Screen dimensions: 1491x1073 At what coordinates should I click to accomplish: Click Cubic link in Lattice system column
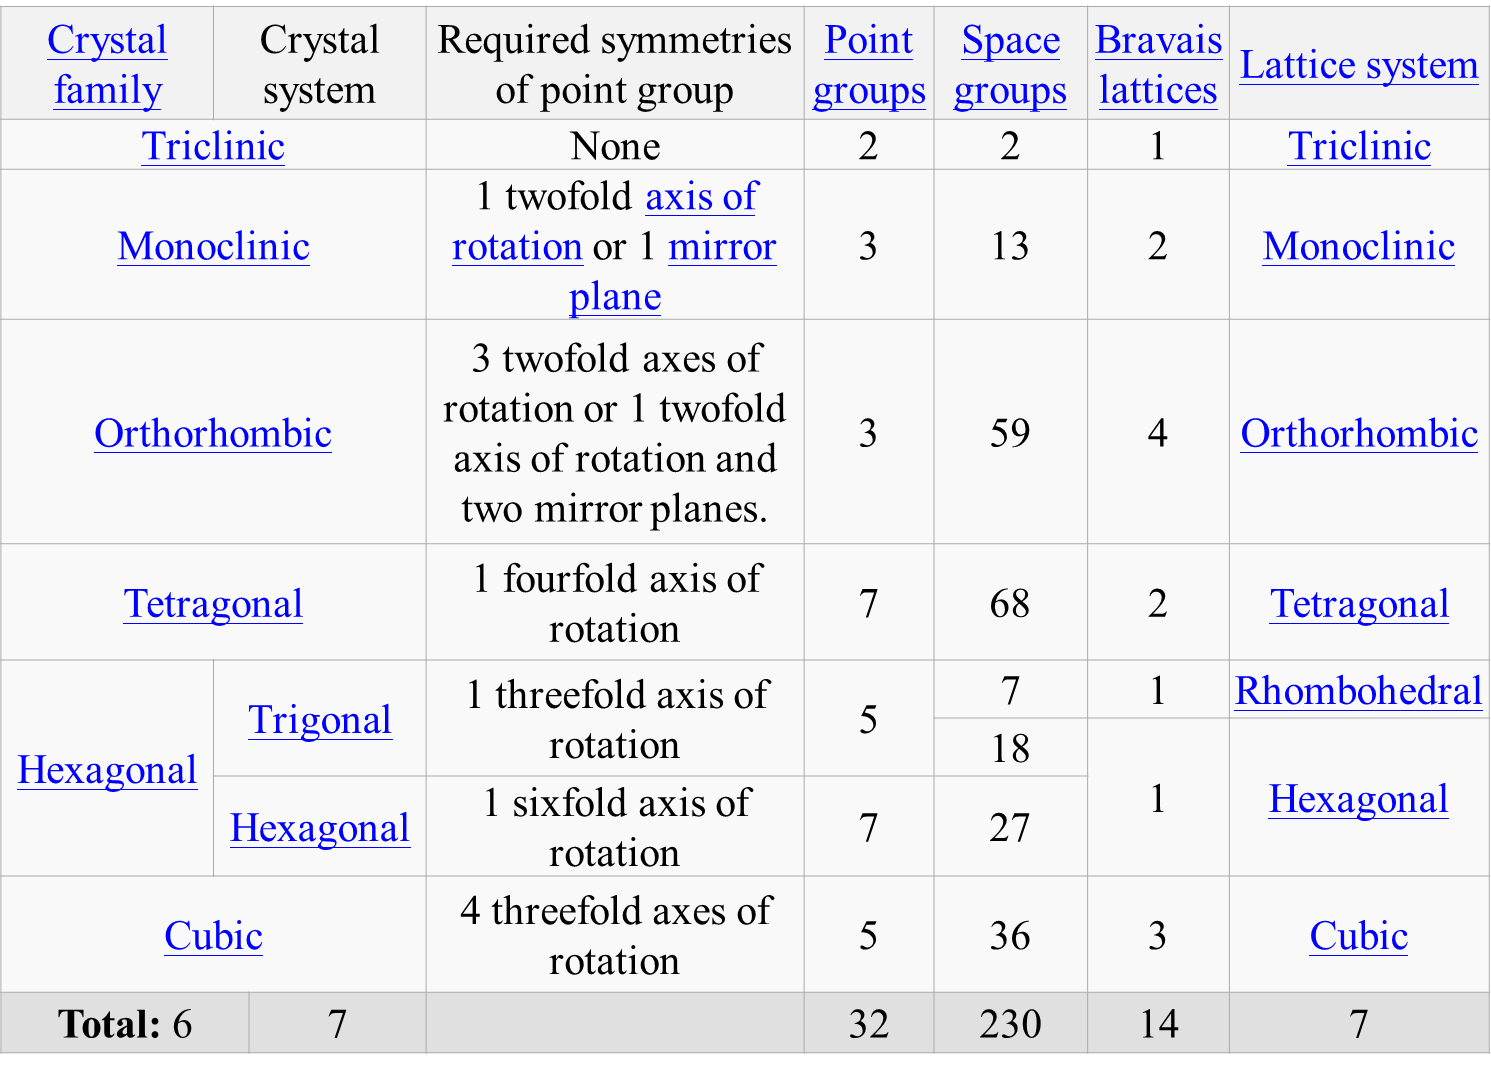tap(1358, 936)
